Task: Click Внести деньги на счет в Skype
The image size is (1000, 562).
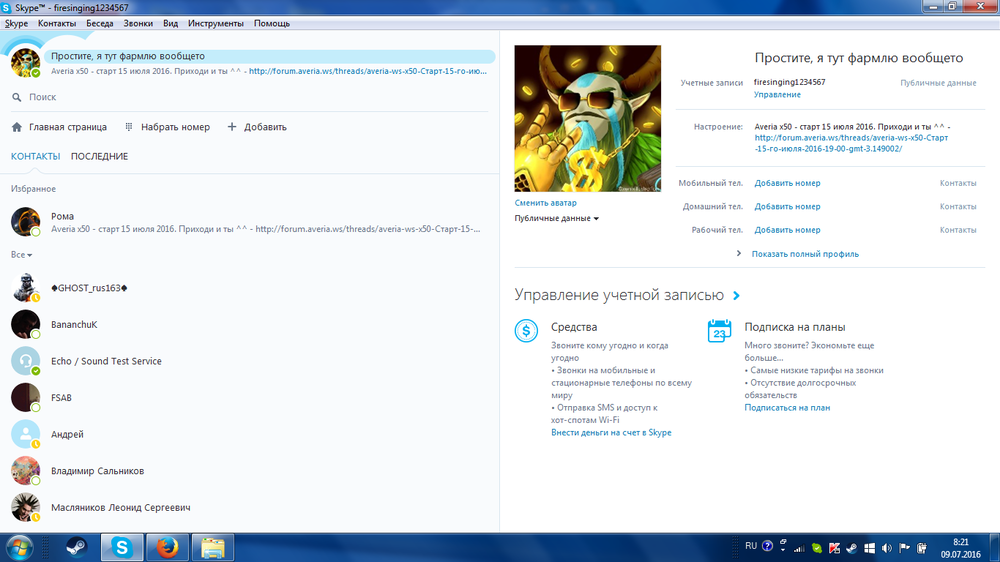Action: (x=611, y=433)
